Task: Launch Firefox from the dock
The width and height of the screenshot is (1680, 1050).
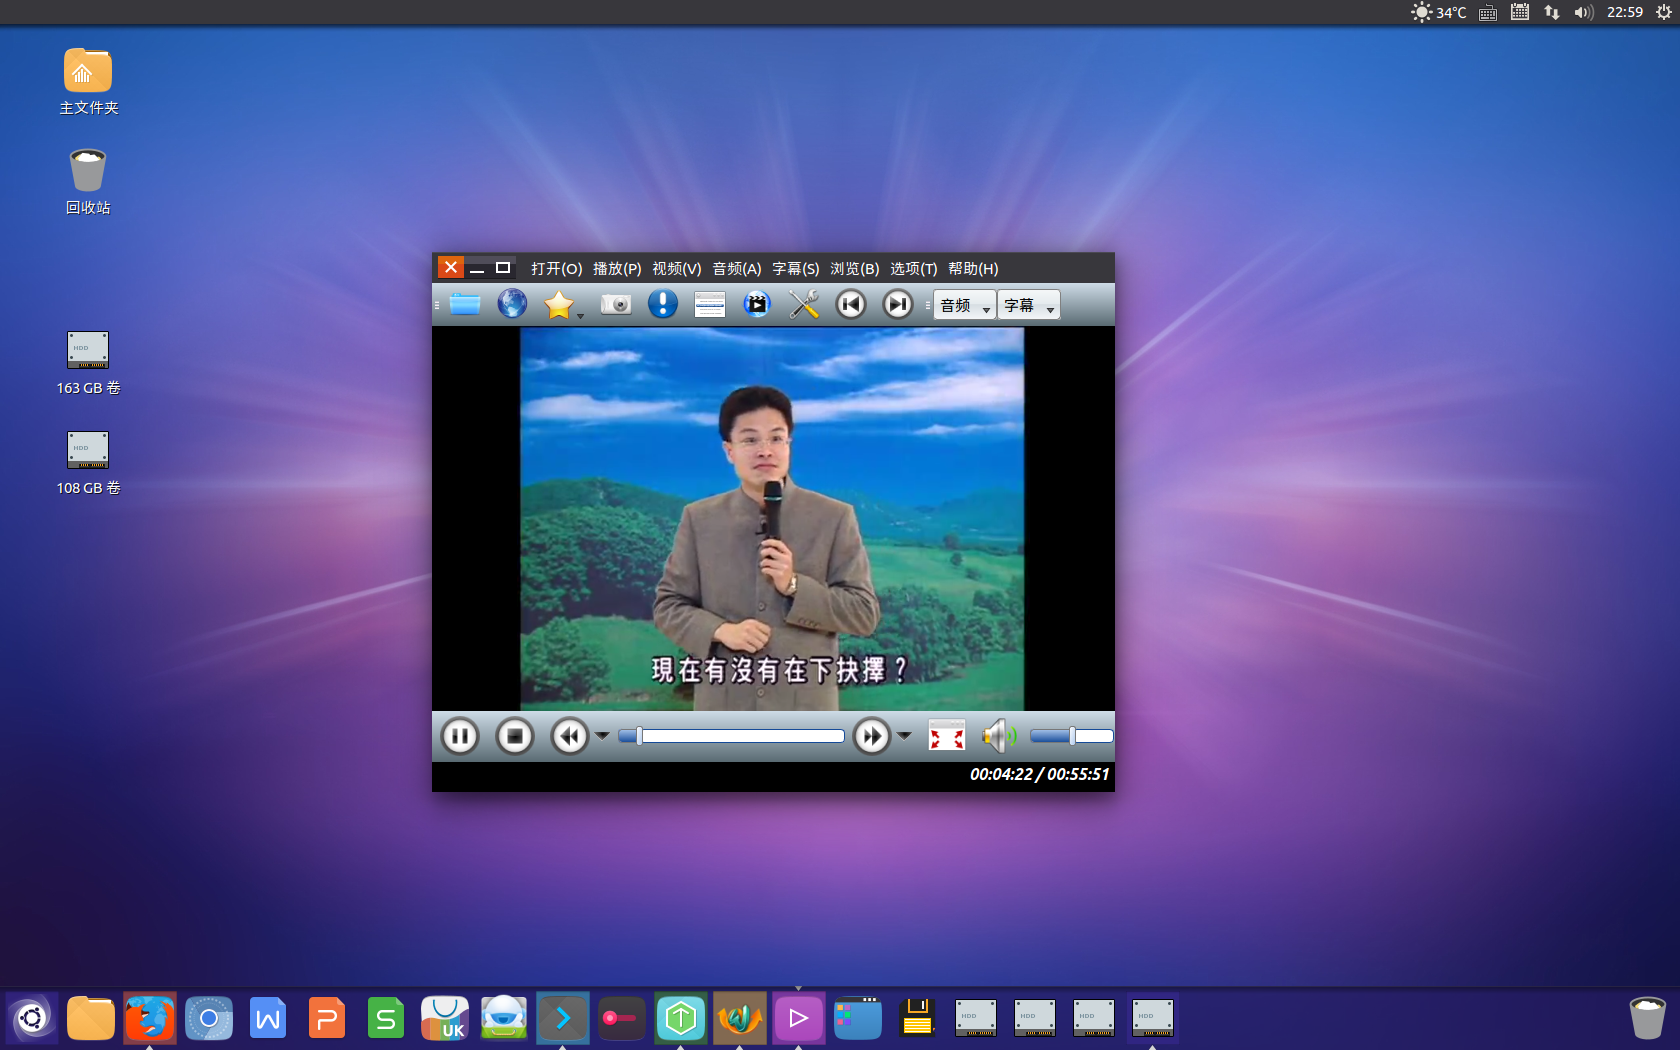Action: pos(150,1019)
